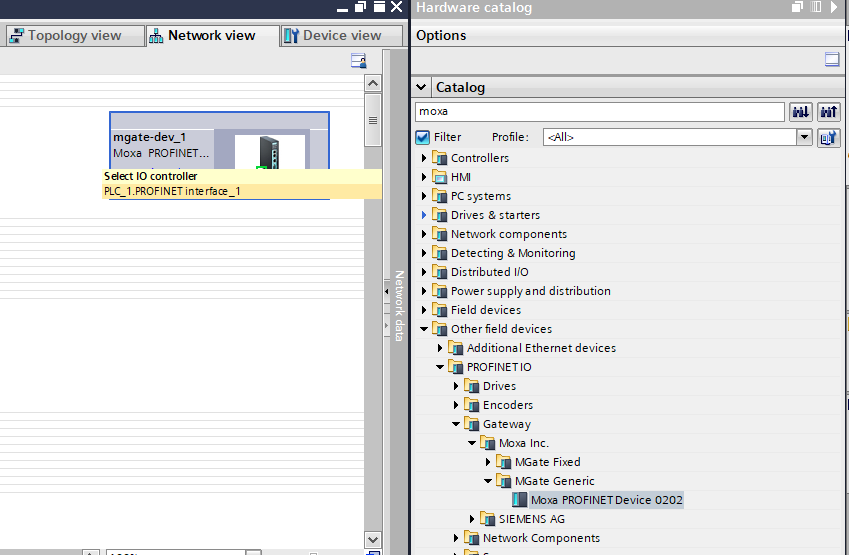Click the SIEMENS AG folder icon
Screen dimensions: 849x555
(x=488, y=519)
